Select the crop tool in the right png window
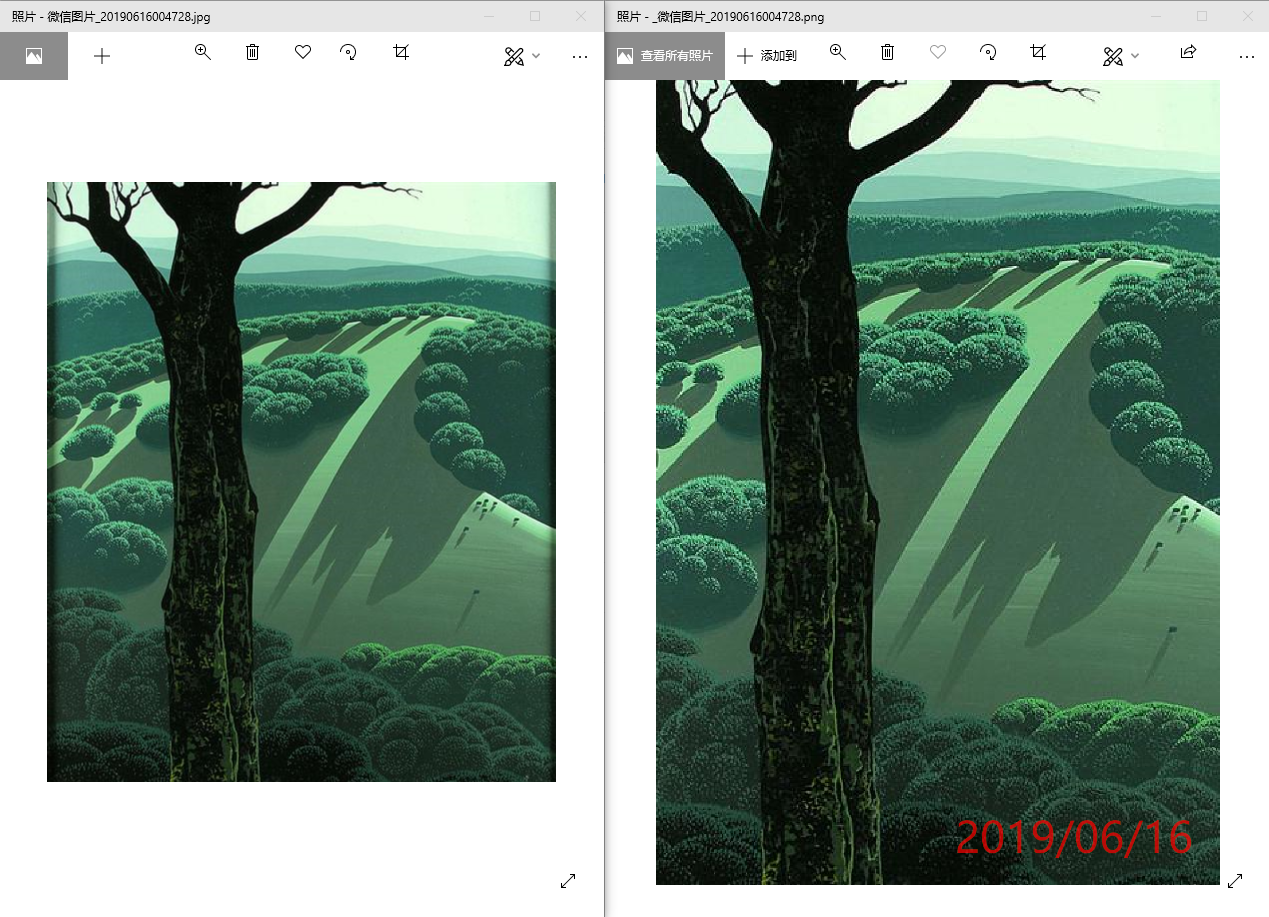 pyautogui.click(x=1039, y=52)
